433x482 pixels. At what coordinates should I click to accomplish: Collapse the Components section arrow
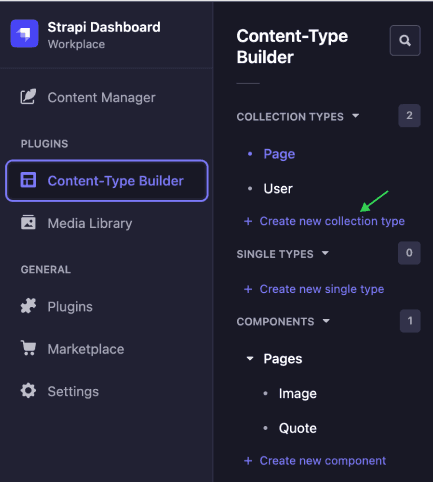tap(326, 321)
